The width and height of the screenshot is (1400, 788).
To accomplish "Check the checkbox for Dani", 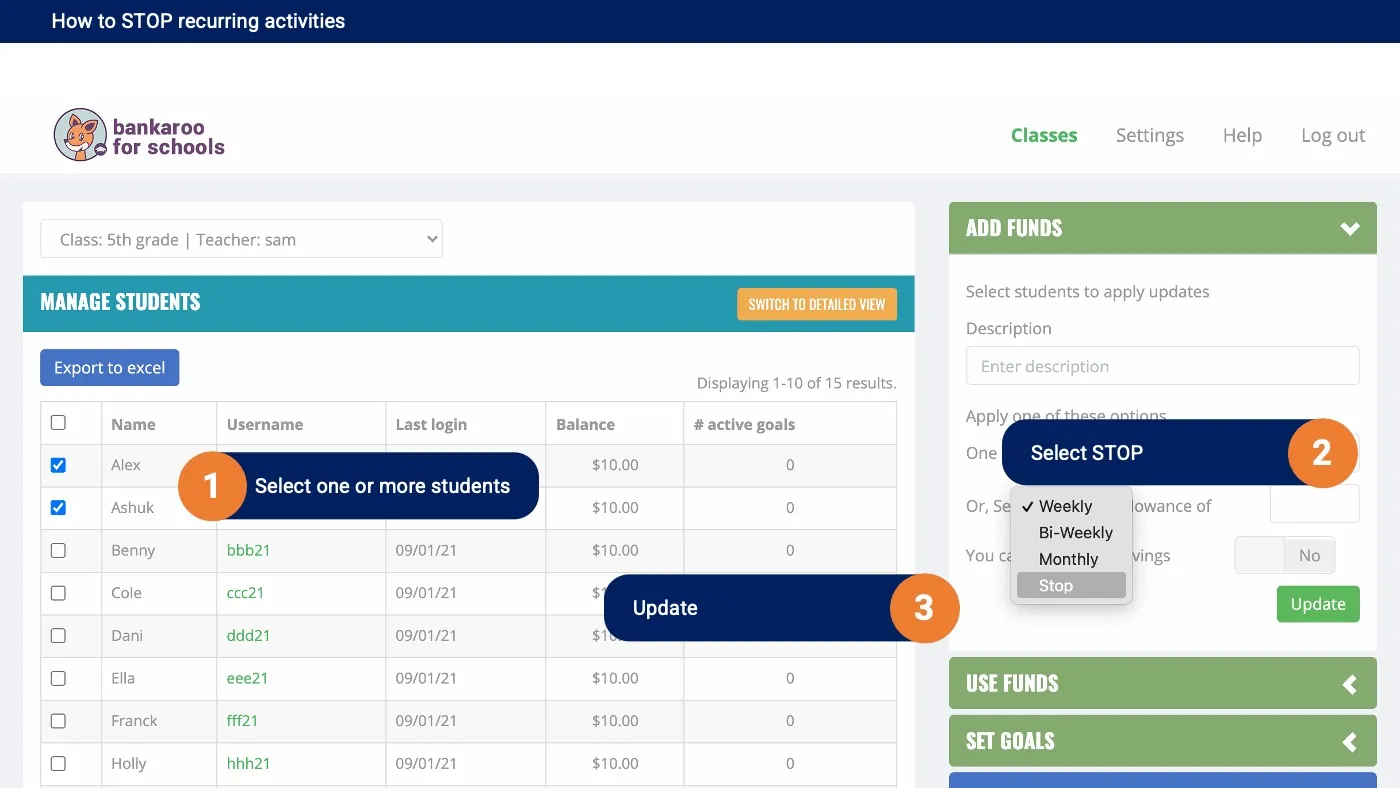I will point(58,635).
